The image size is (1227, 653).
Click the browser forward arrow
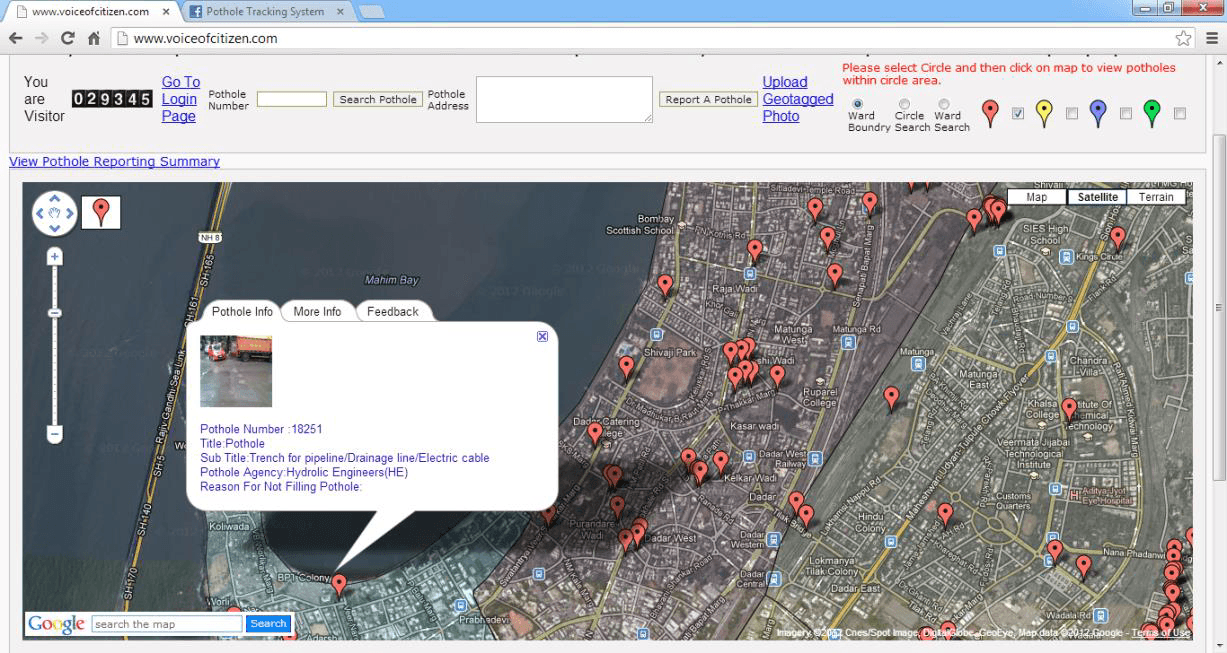click(x=41, y=38)
